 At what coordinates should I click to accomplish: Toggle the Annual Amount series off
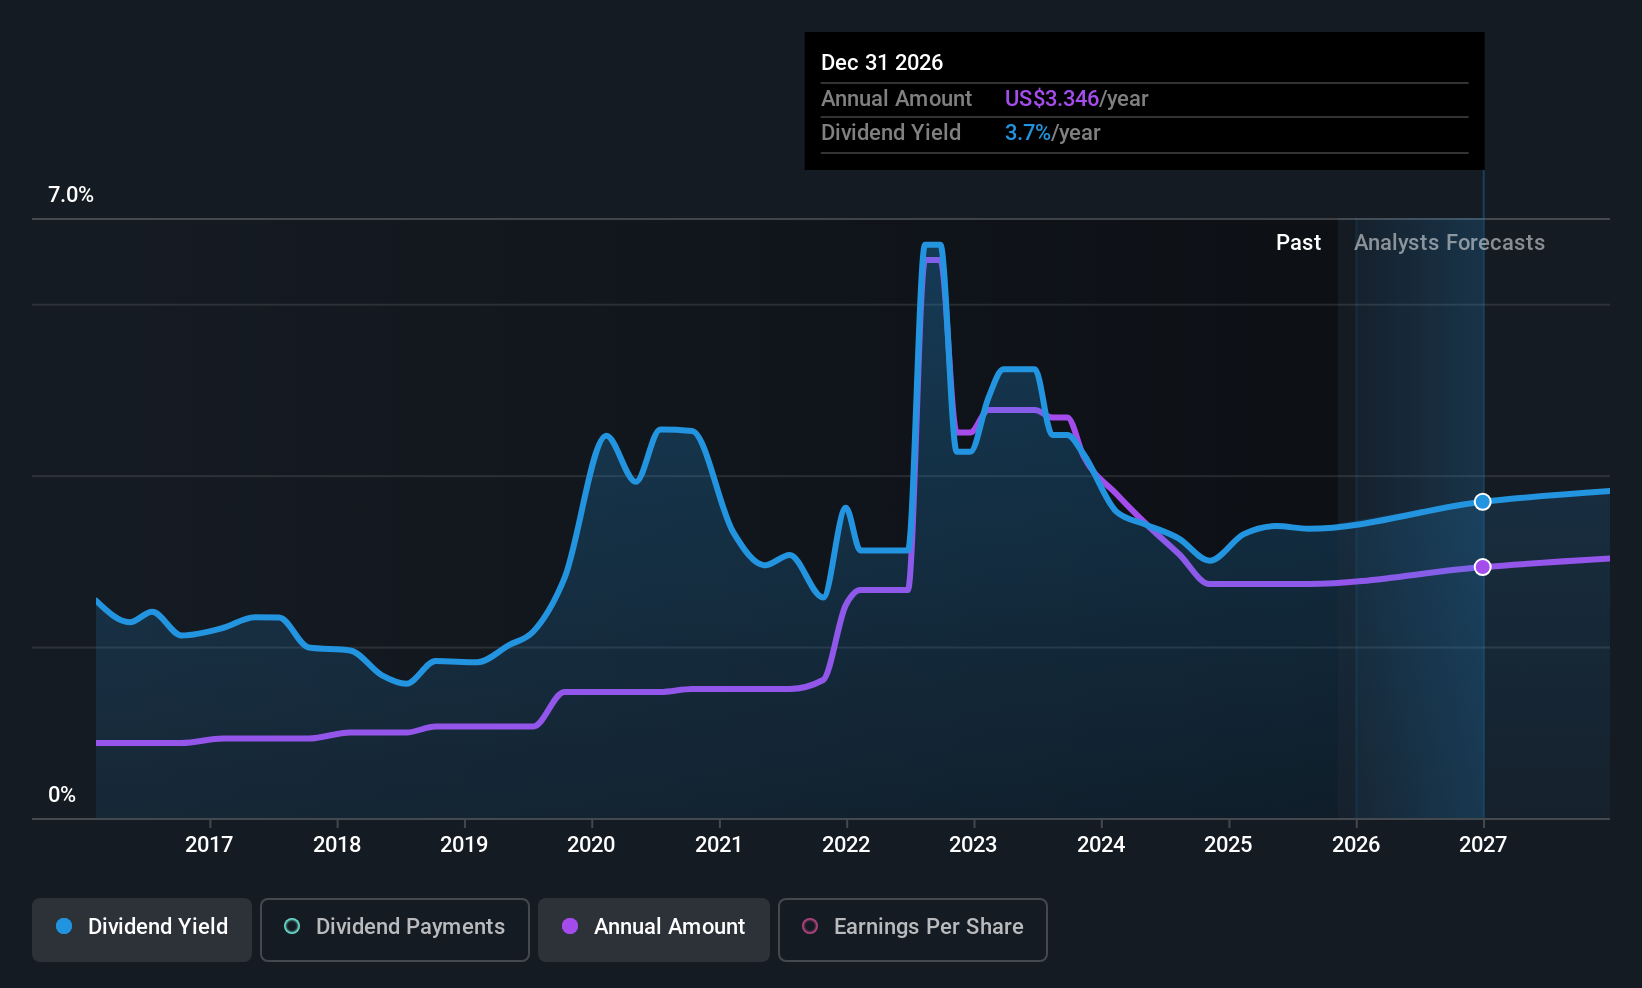click(653, 928)
